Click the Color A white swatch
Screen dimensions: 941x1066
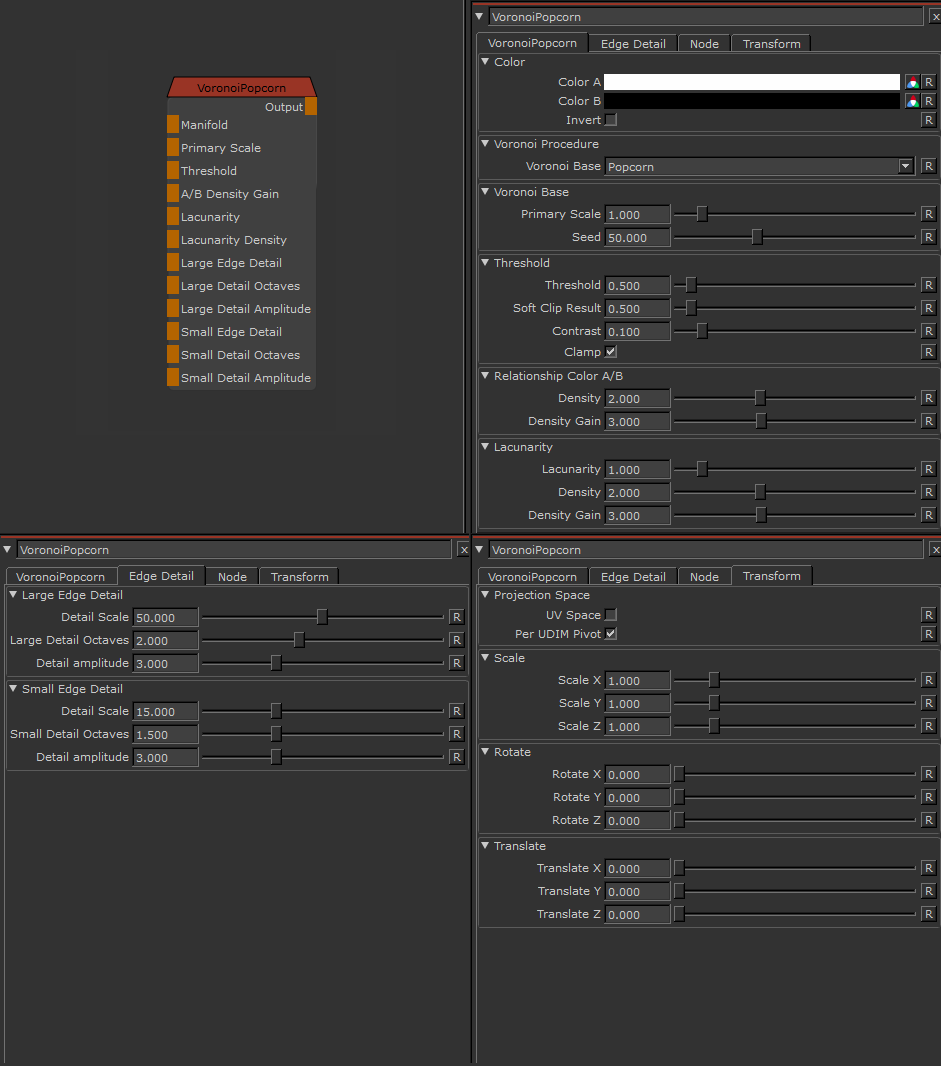pos(751,82)
